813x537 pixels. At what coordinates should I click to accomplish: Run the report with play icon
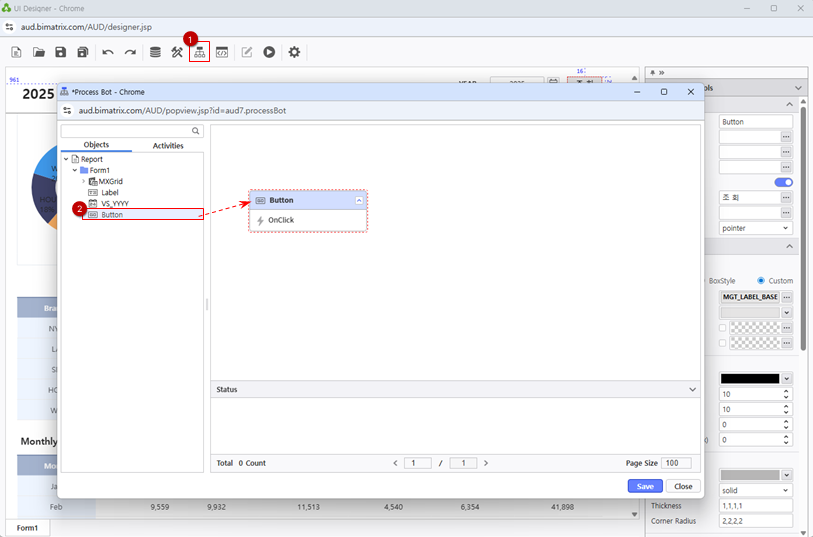click(x=269, y=52)
